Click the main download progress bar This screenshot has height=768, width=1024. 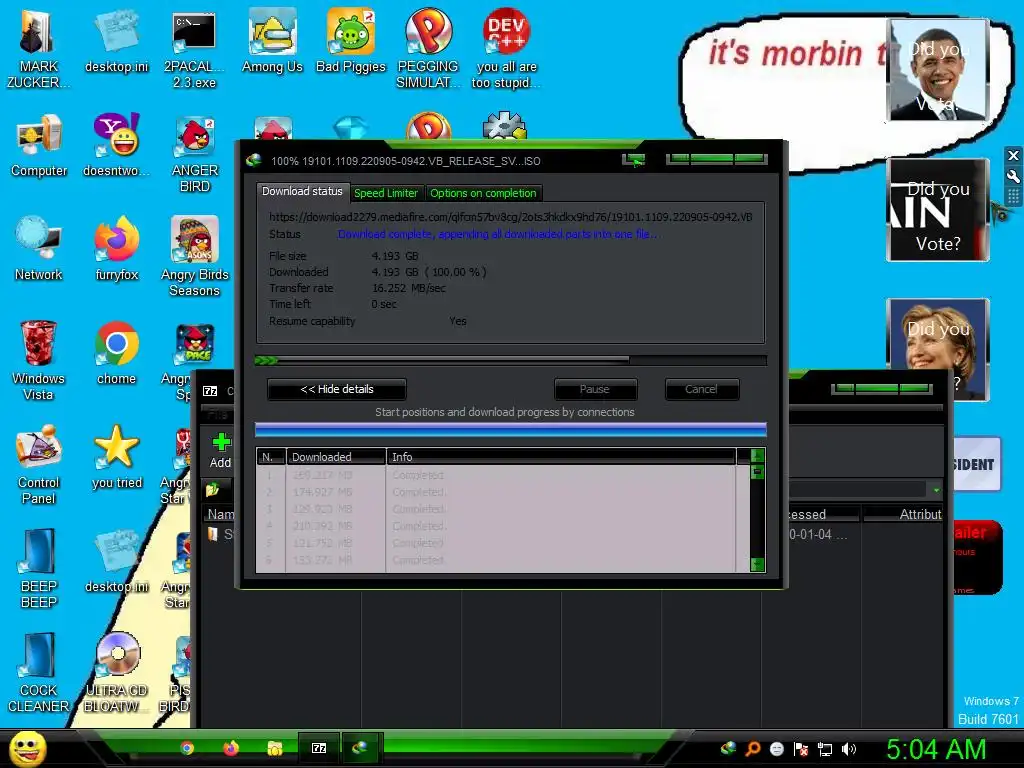point(511,360)
